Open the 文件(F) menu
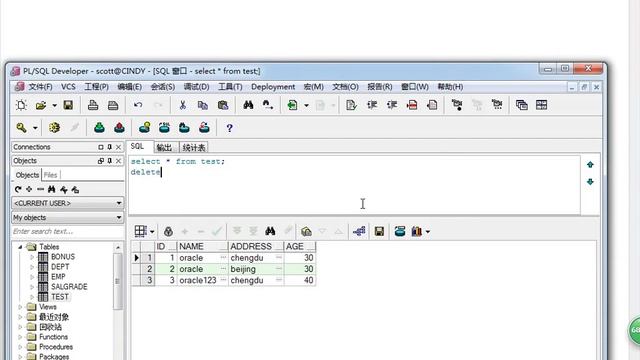 [40, 87]
